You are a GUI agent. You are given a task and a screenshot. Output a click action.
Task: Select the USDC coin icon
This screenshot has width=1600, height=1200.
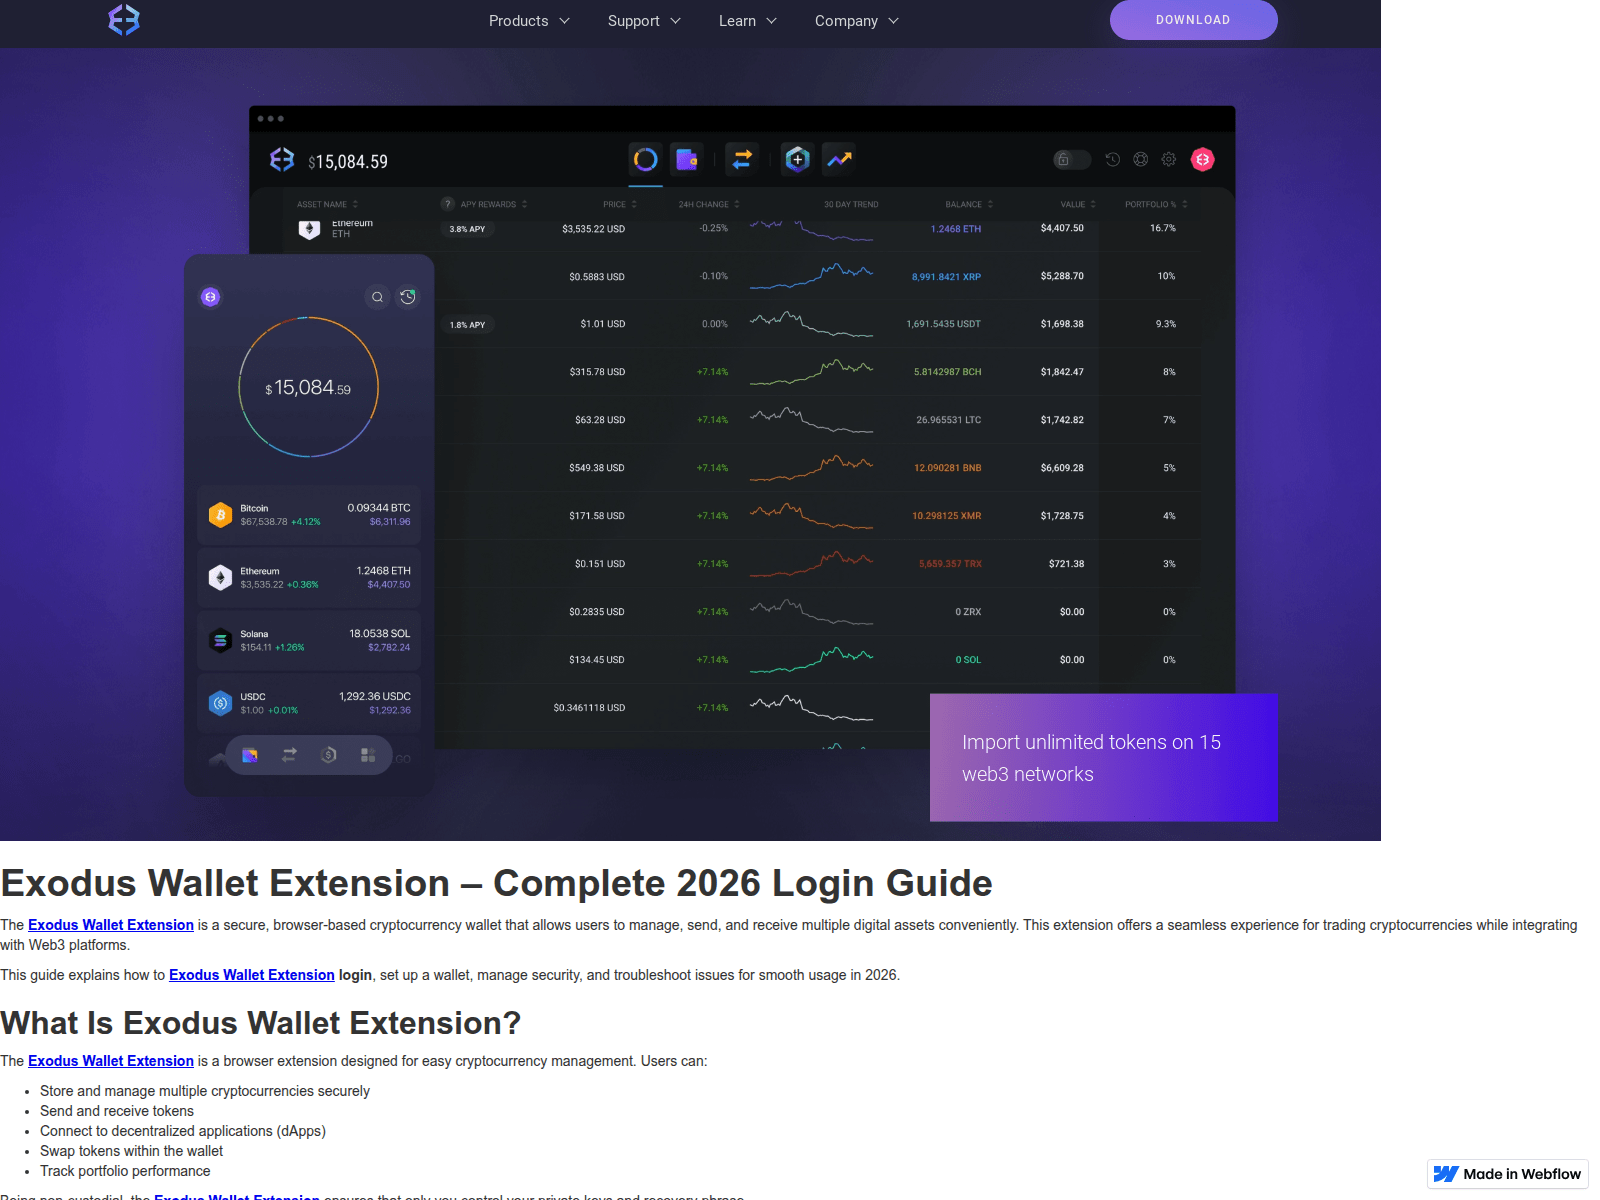[220, 703]
